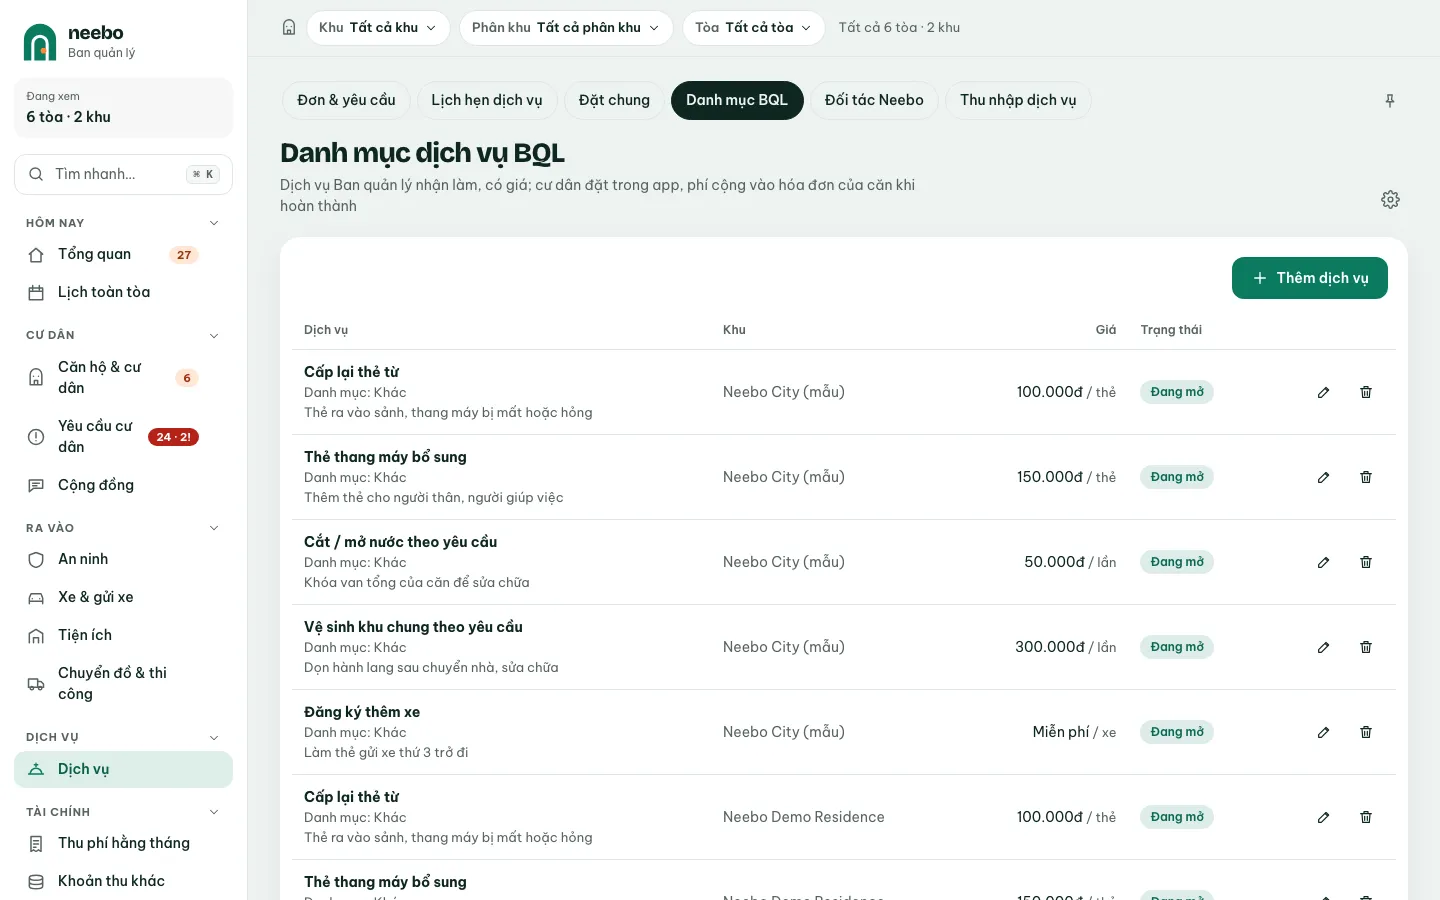The height and width of the screenshot is (900, 1440).
Task: Open the Đặt chung tab
Action: 614,100
